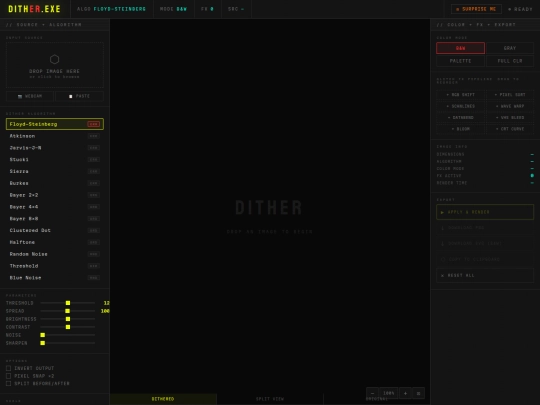The height and width of the screenshot is (405, 540).
Task: Click the paste clipboard icon
Action: (71, 96)
